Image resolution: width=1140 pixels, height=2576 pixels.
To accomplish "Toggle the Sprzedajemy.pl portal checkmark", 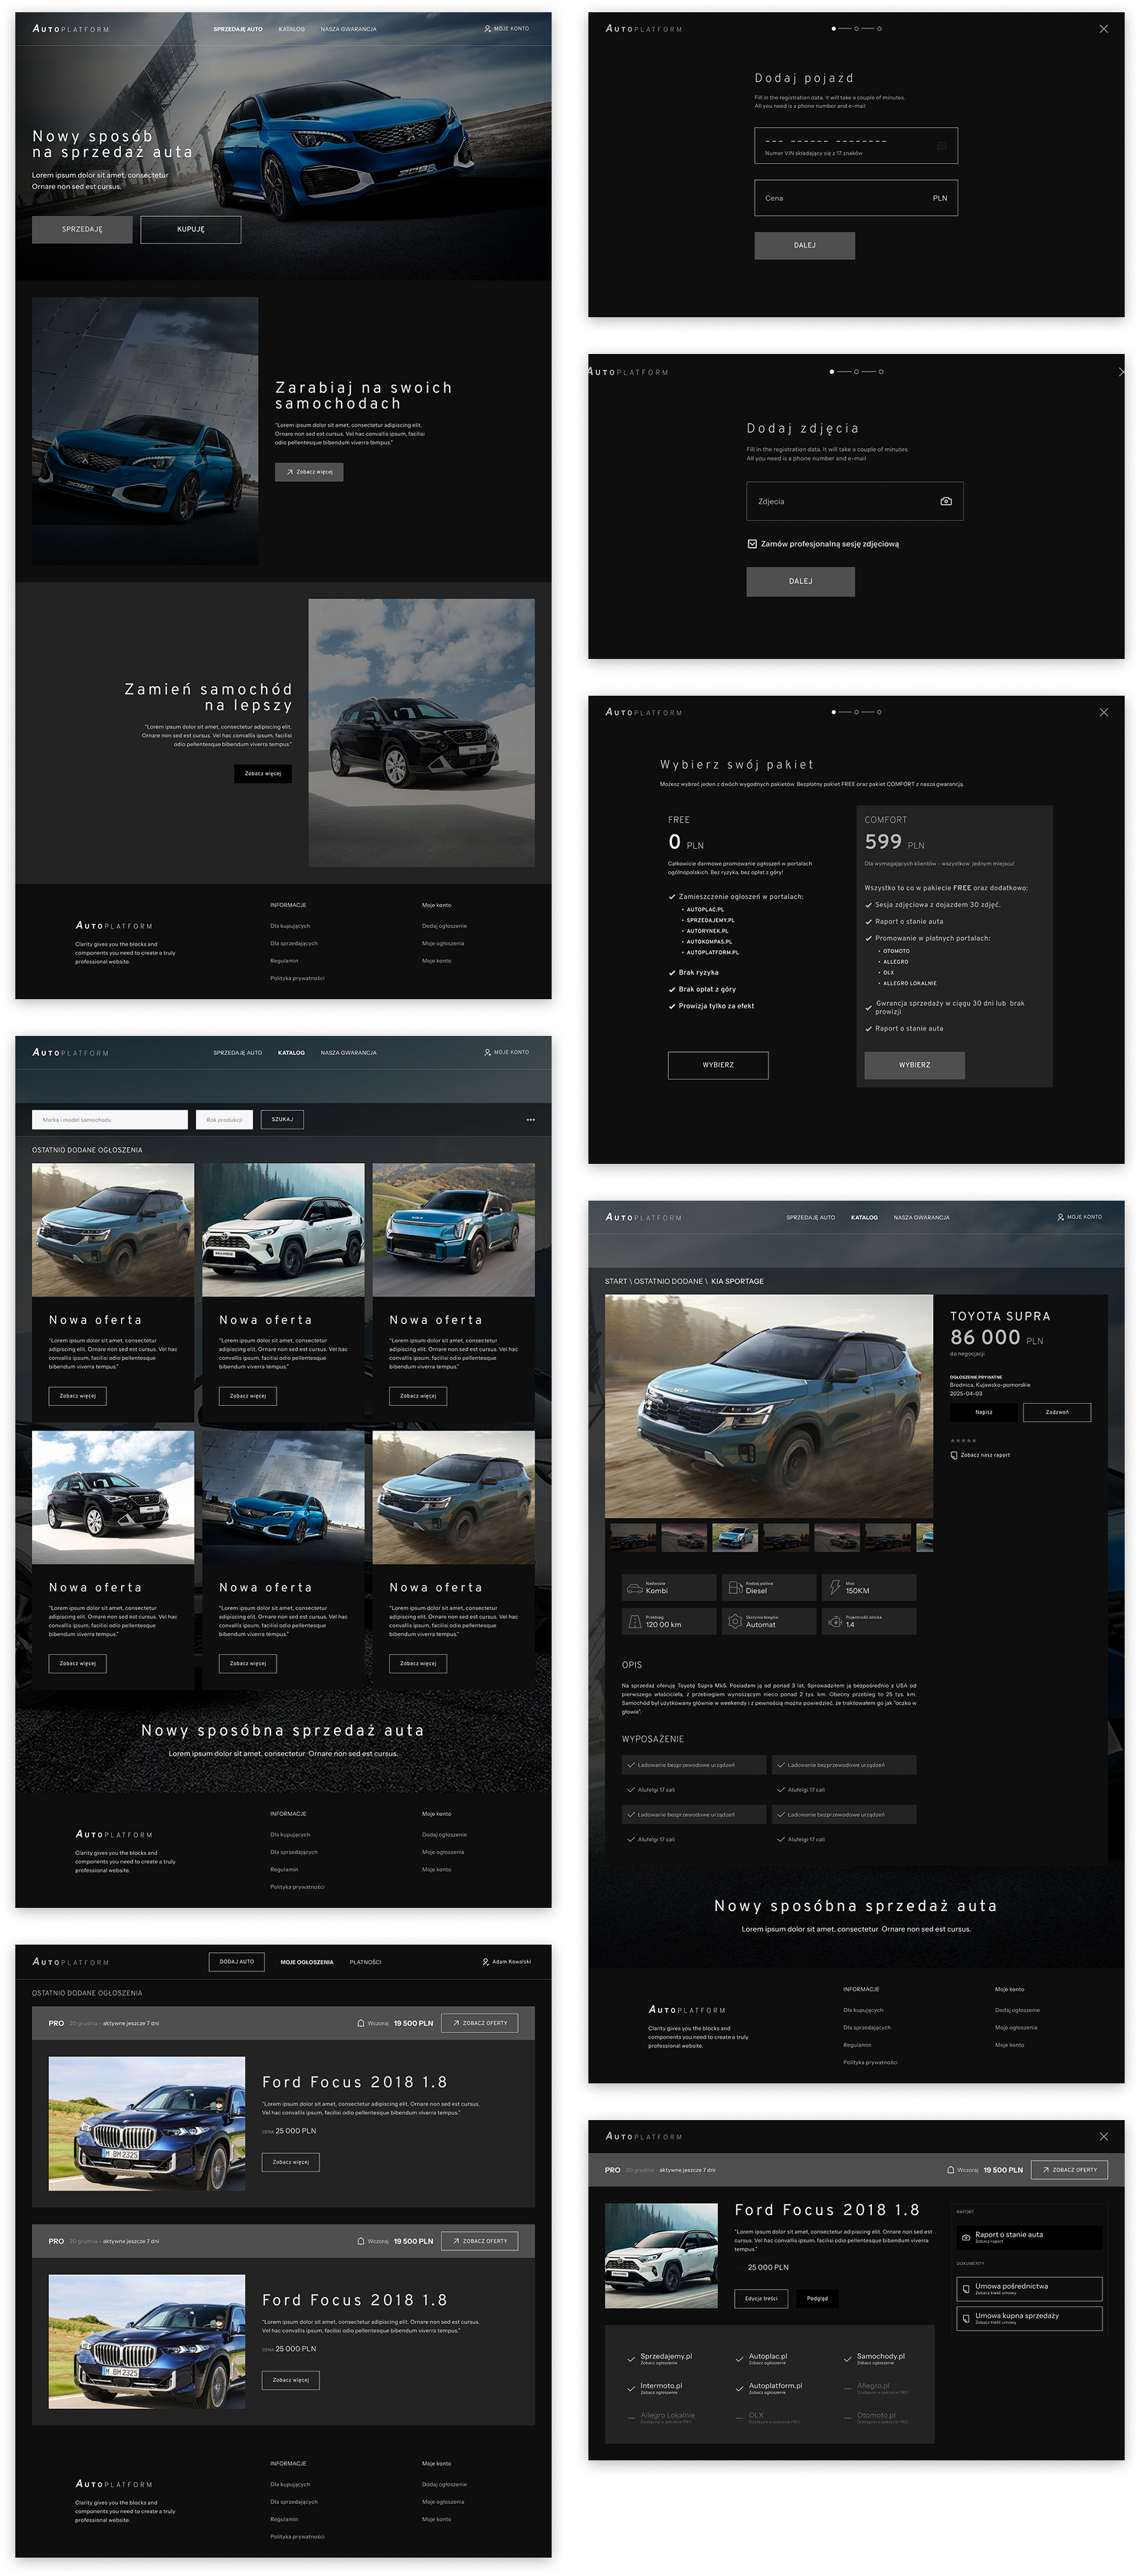I will pos(631,2359).
